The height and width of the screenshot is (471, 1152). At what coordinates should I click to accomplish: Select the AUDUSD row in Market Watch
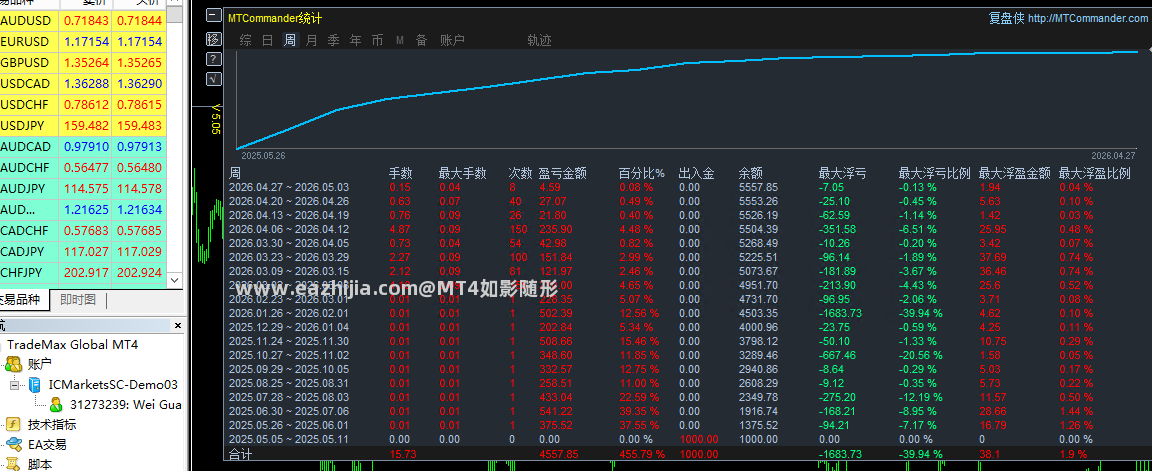point(83,20)
